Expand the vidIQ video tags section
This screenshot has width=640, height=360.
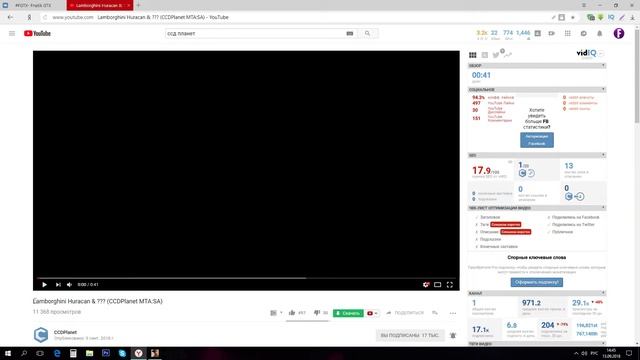pos(603,344)
